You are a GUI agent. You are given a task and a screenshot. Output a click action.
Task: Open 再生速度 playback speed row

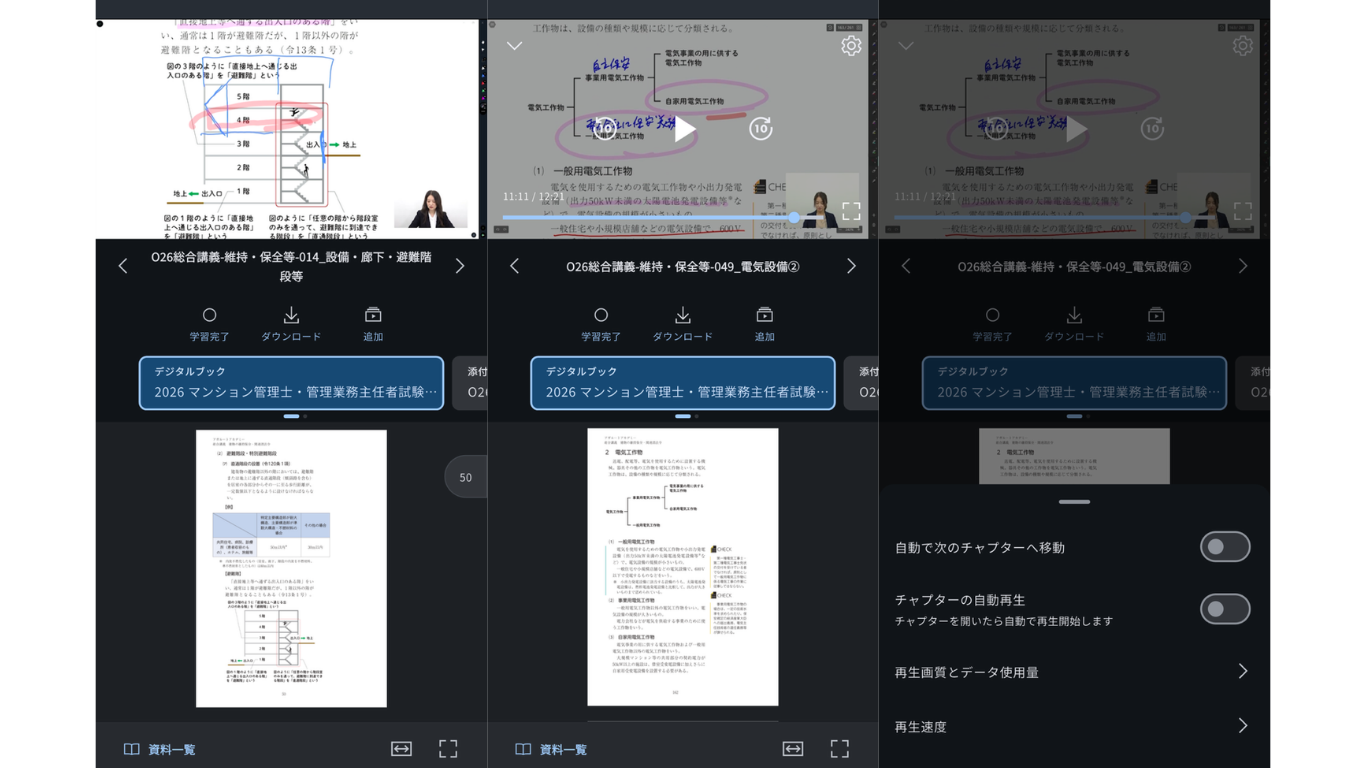click(x=1074, y=726)
